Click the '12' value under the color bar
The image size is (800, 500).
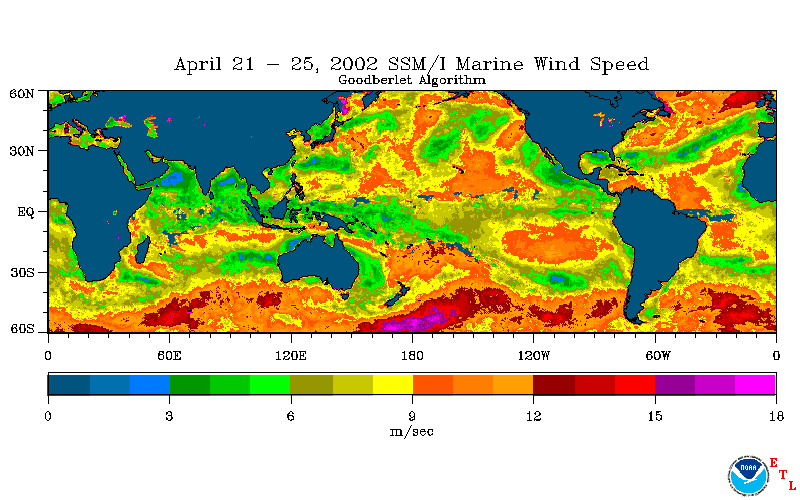534,416
